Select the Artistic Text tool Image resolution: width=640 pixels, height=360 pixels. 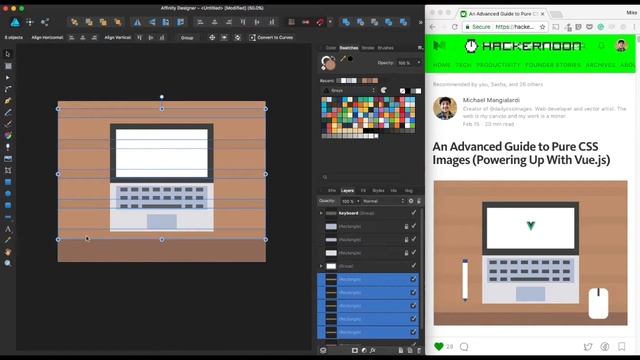[8, 229]
